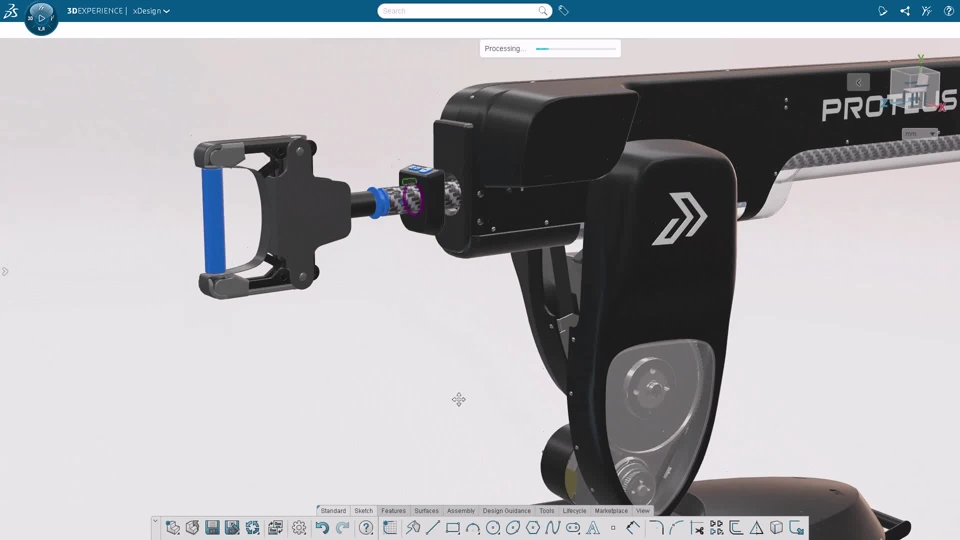Open the Features tab
The height and width of the screenshot is (540, 960).
[393, 511]
